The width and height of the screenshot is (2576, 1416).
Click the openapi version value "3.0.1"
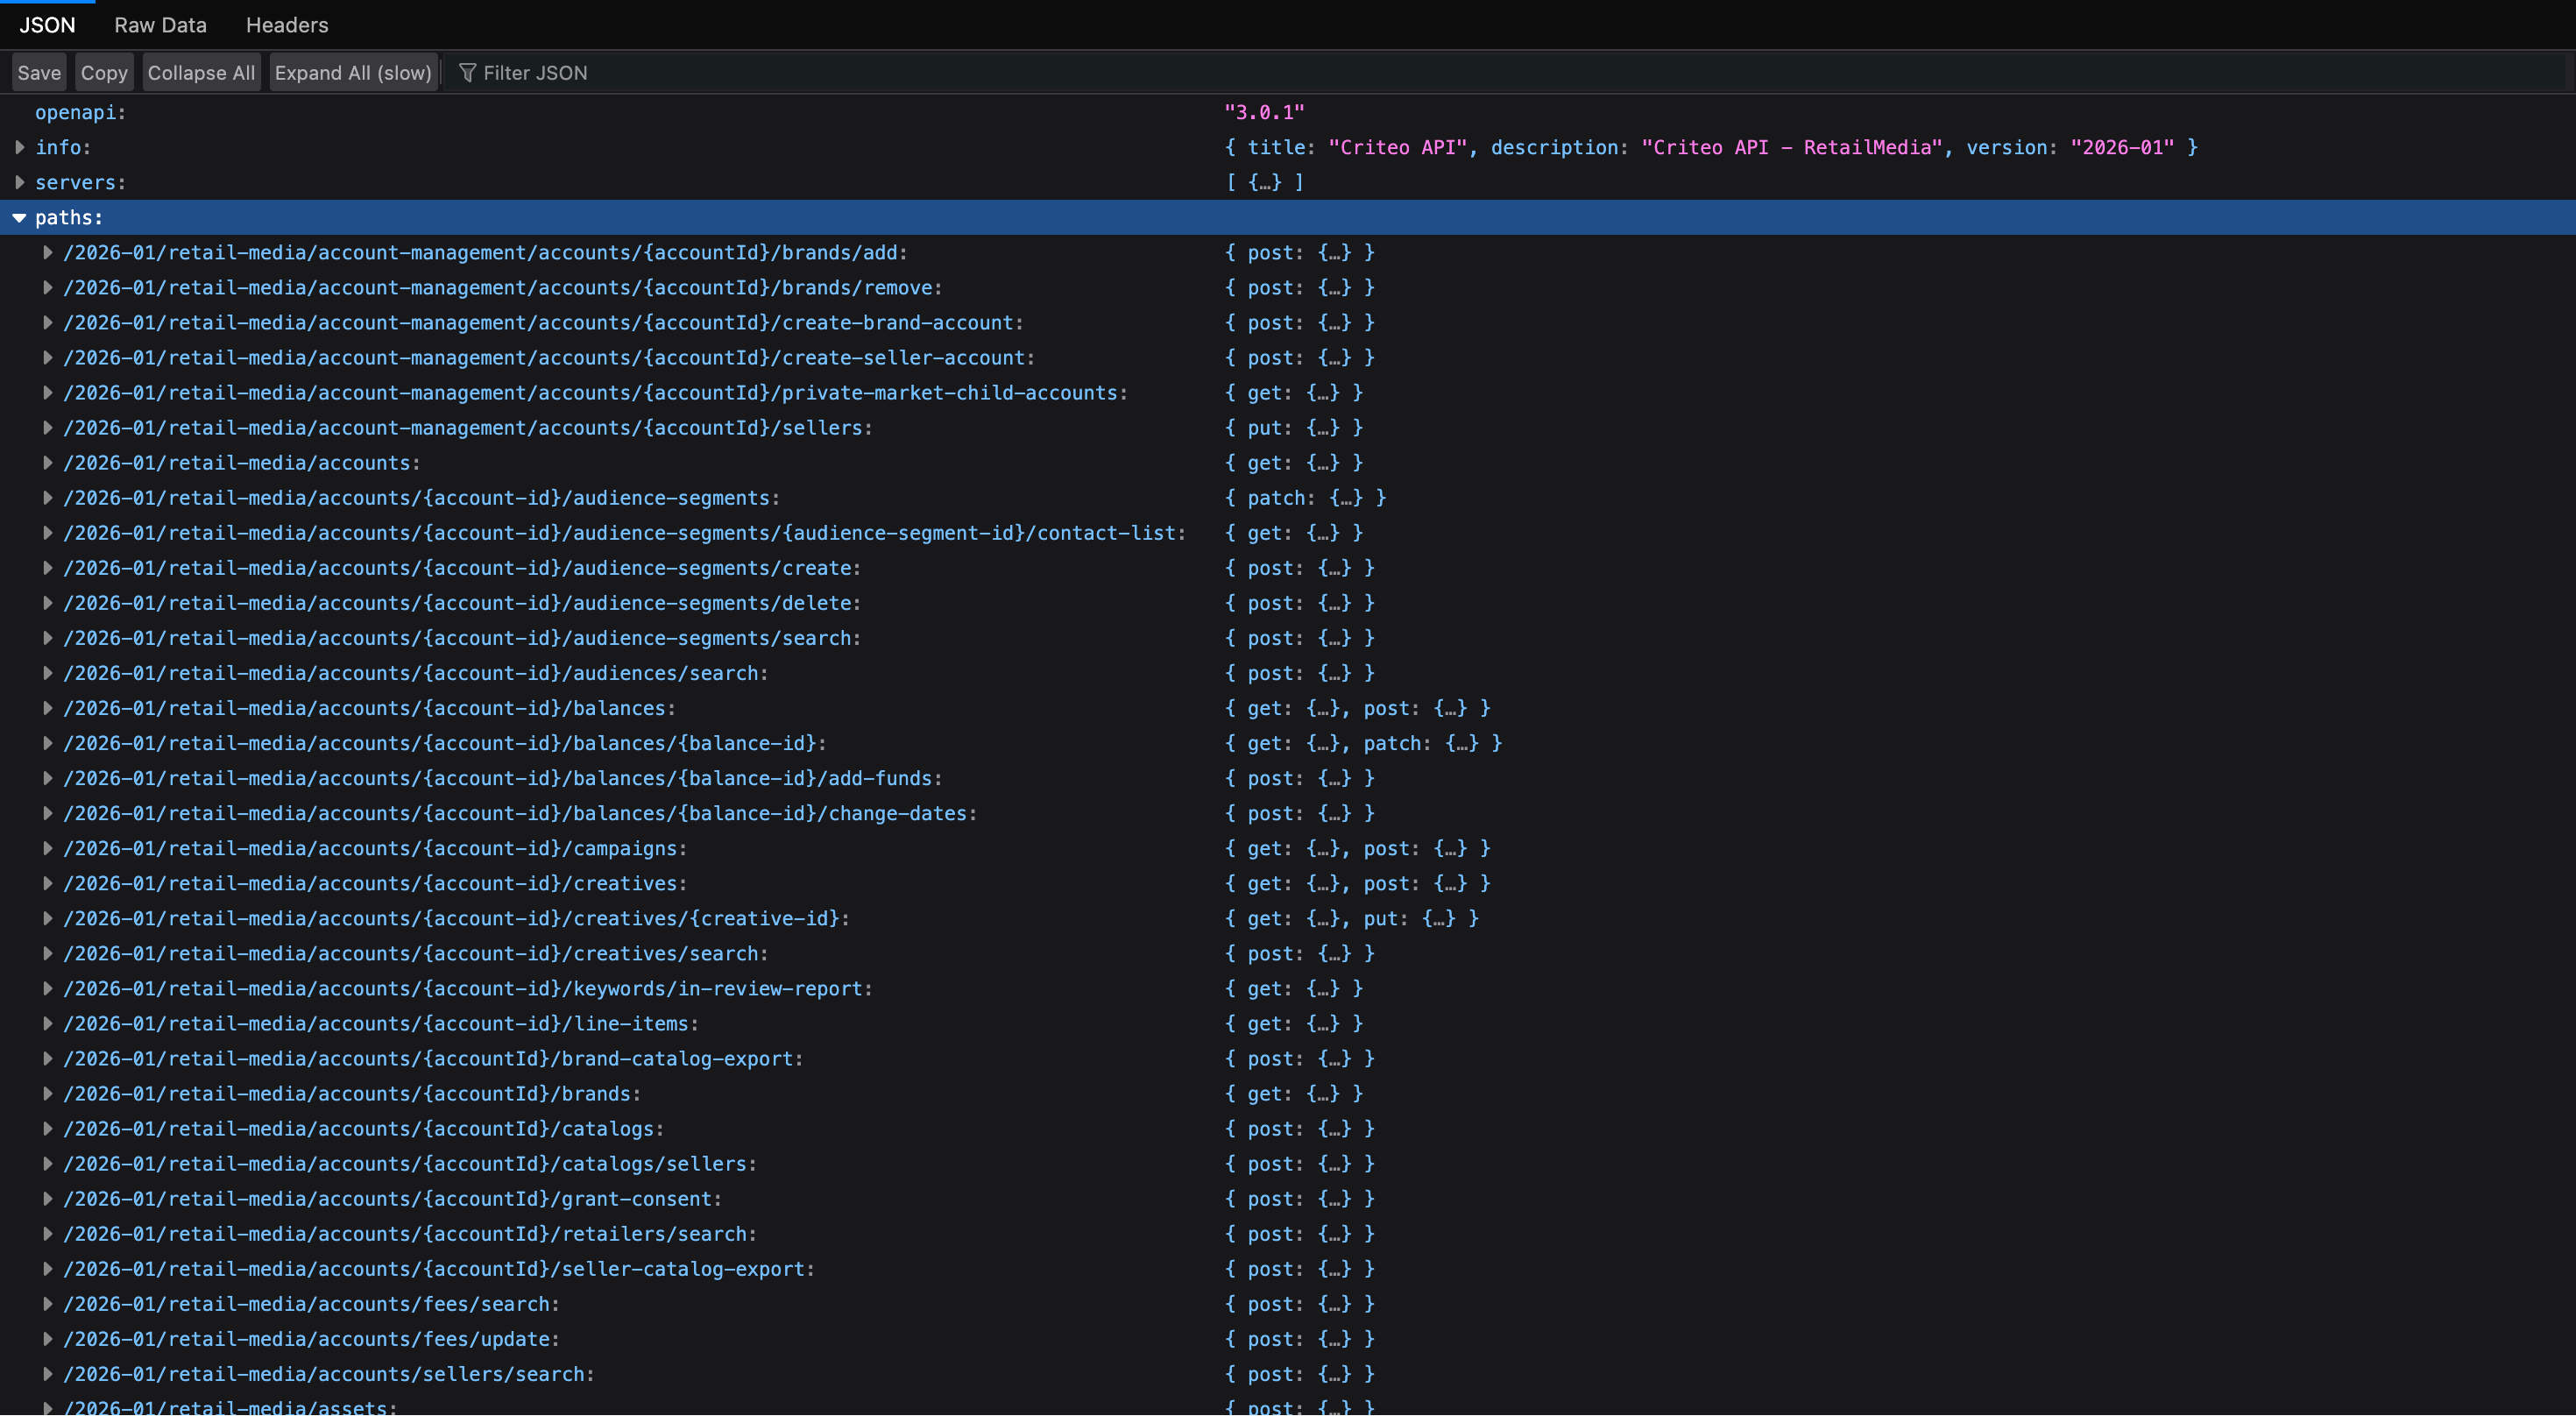[1264, 113]
